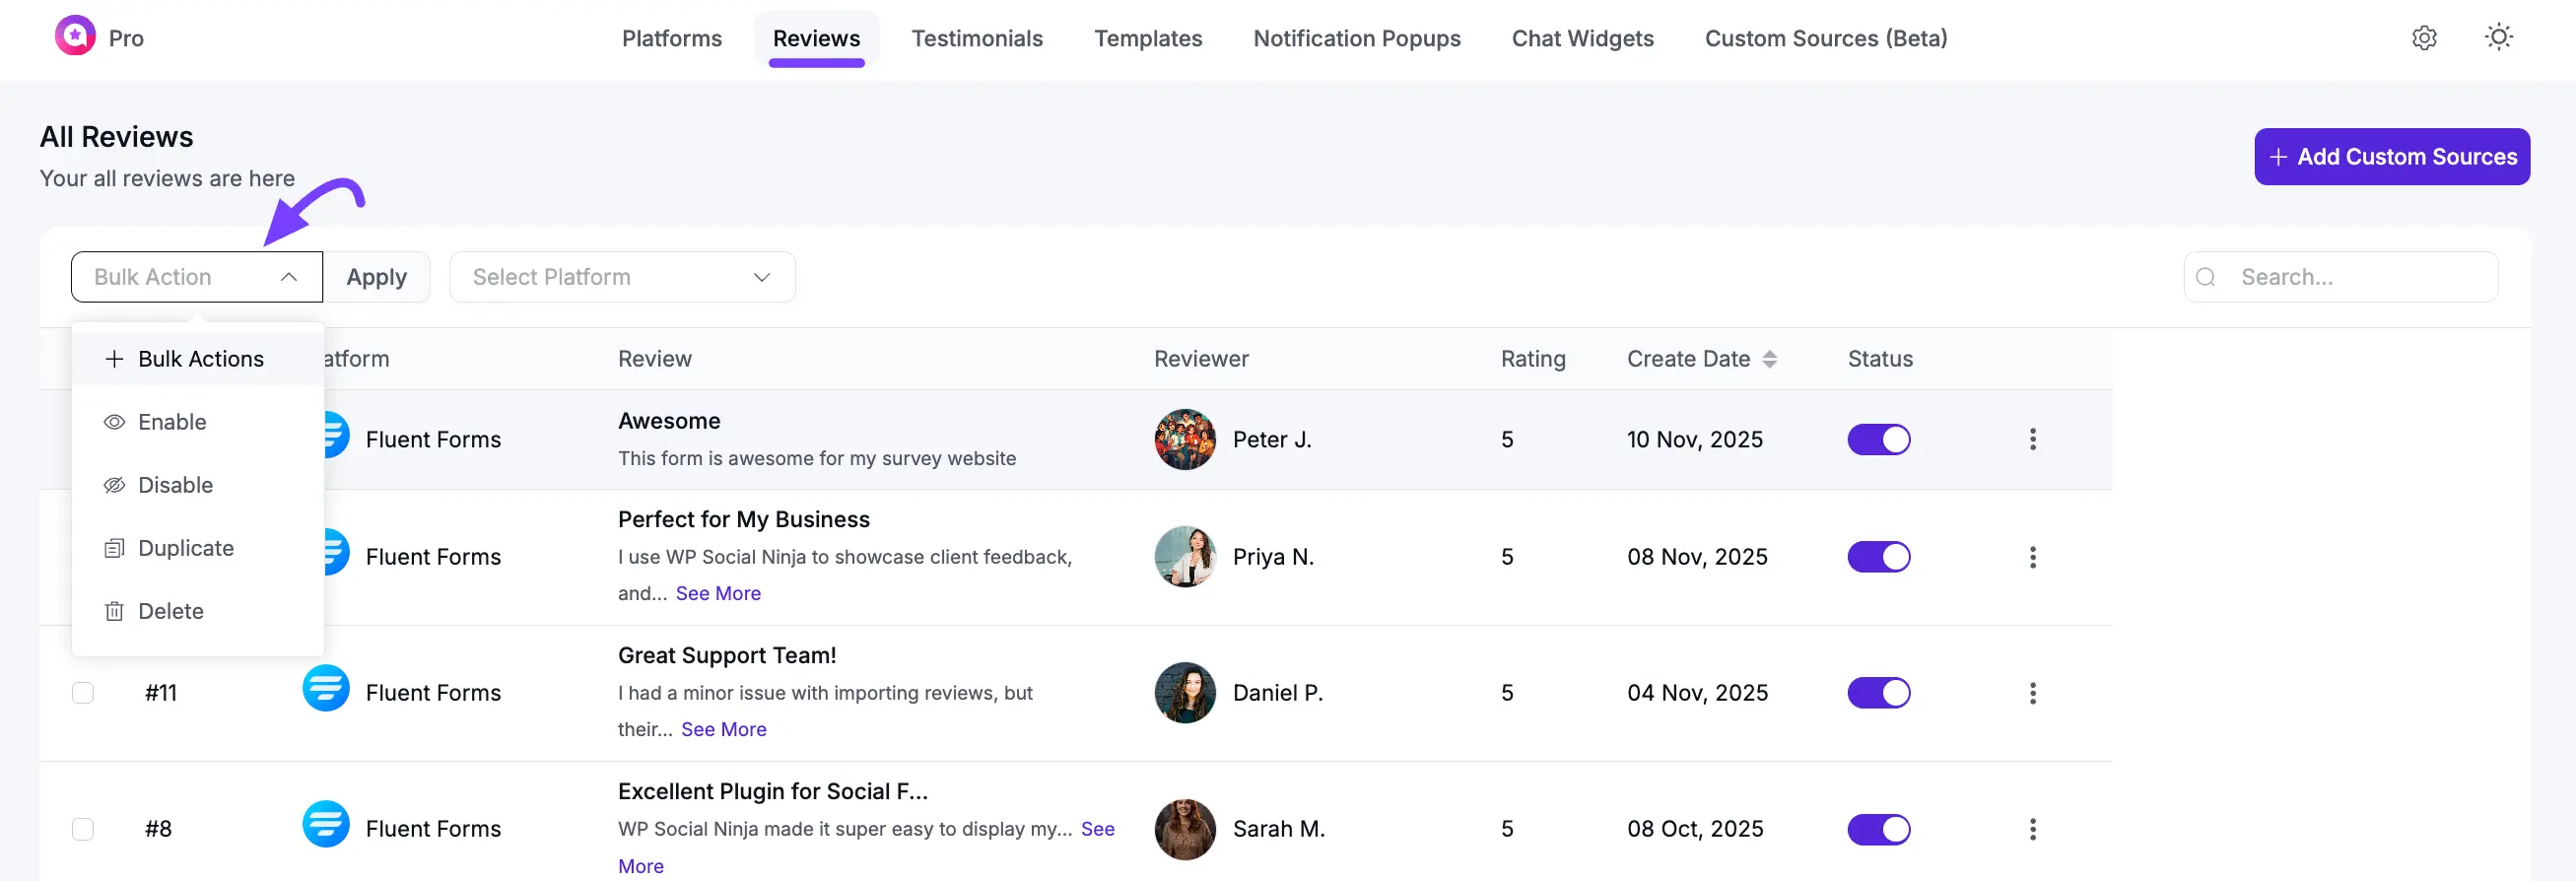Image resolution: width=2576 pixels, height=881 pixels.
Task: Click 'Excellent Plugin for Social F...' title
Action: click(772, 791)
